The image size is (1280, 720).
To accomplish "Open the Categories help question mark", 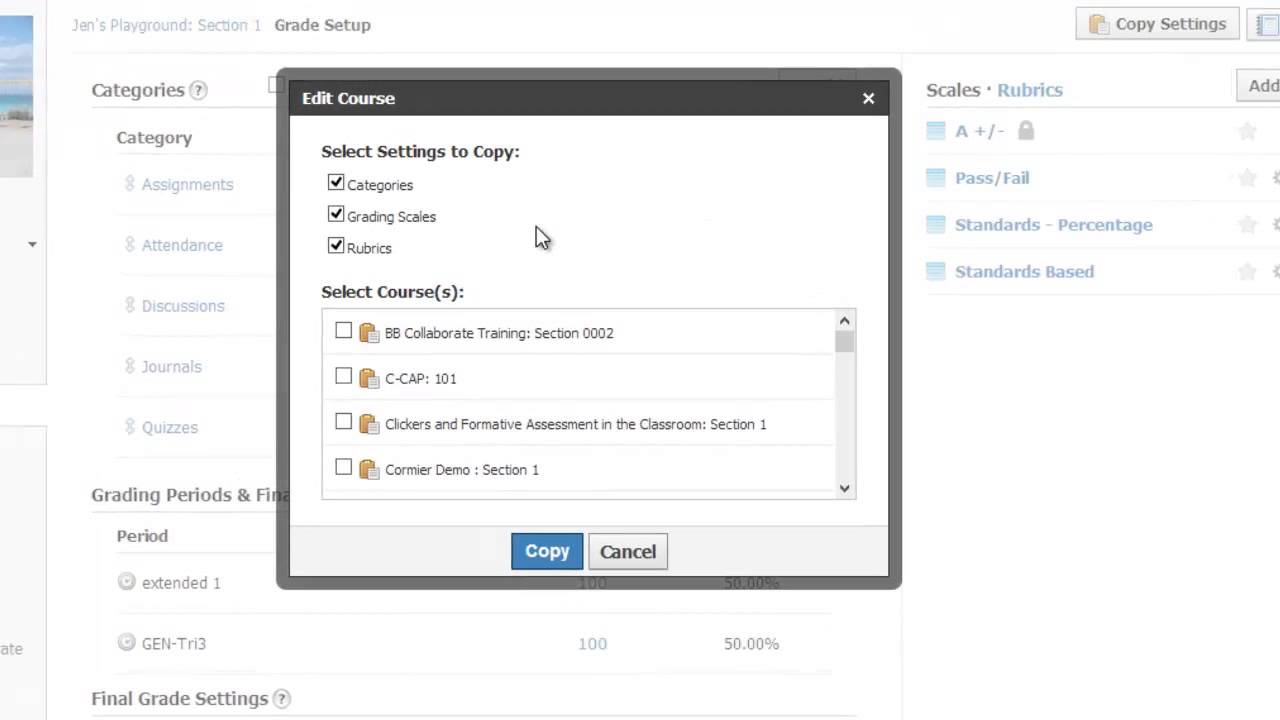I will coord(199,90).
